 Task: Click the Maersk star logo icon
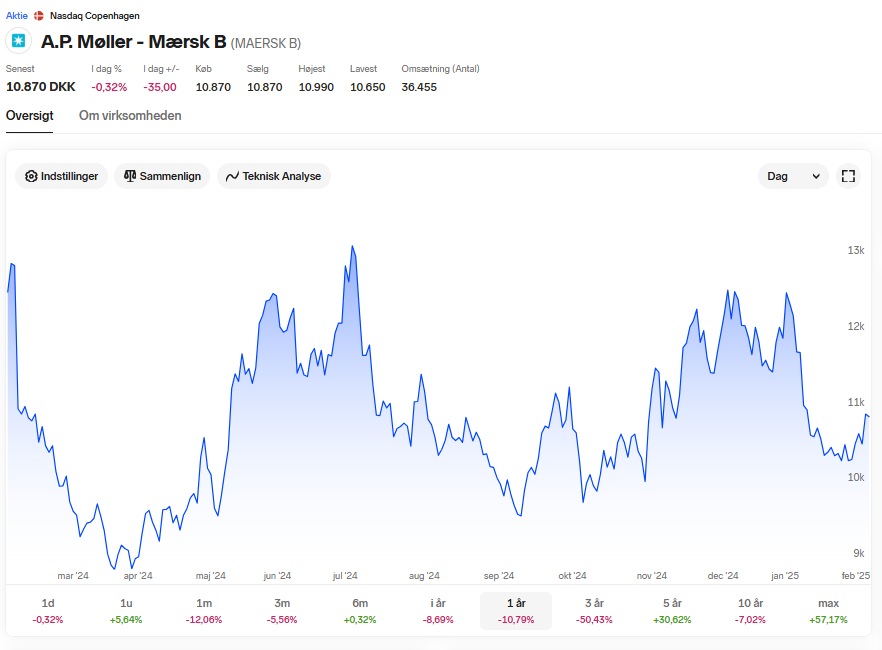tap(19, 41)
